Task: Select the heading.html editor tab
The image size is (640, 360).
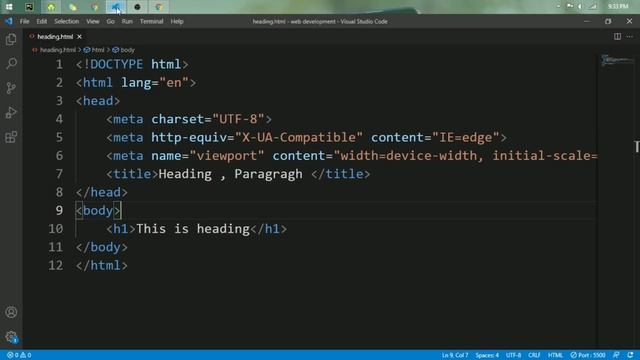Action: (x=55, y=37)
